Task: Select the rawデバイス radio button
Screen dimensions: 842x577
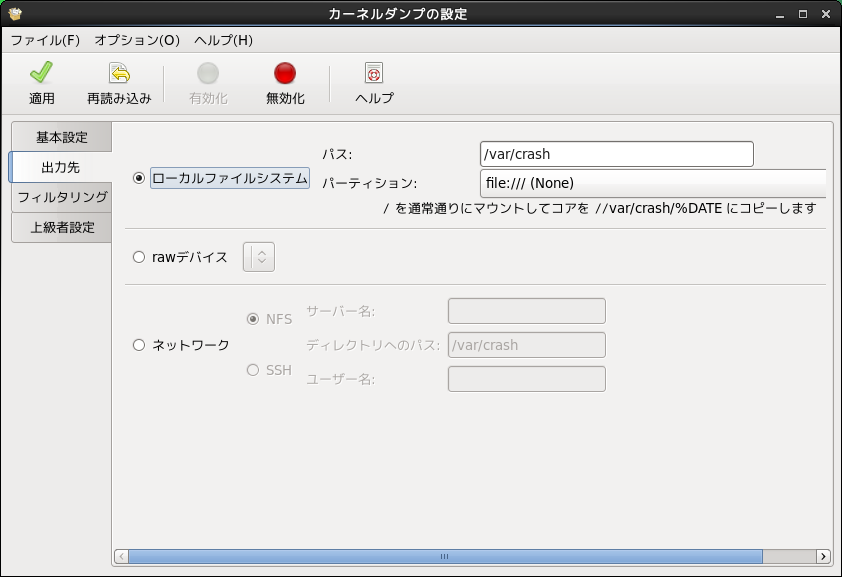Action: tap(139, 257)
